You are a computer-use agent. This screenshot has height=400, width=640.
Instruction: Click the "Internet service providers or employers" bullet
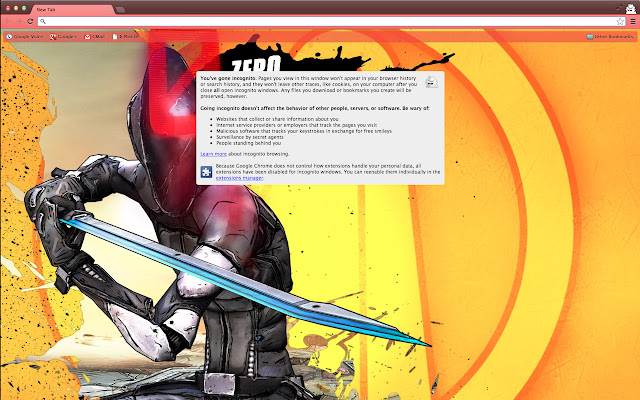[297, 125]
